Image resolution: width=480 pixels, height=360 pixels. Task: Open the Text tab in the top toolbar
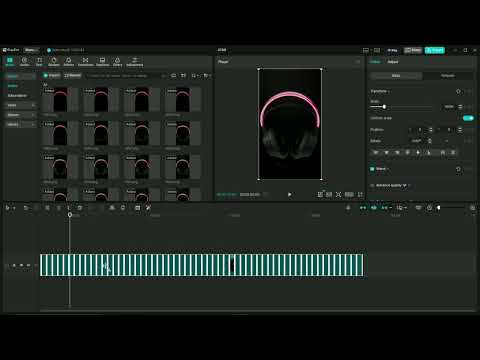(39, 62)
